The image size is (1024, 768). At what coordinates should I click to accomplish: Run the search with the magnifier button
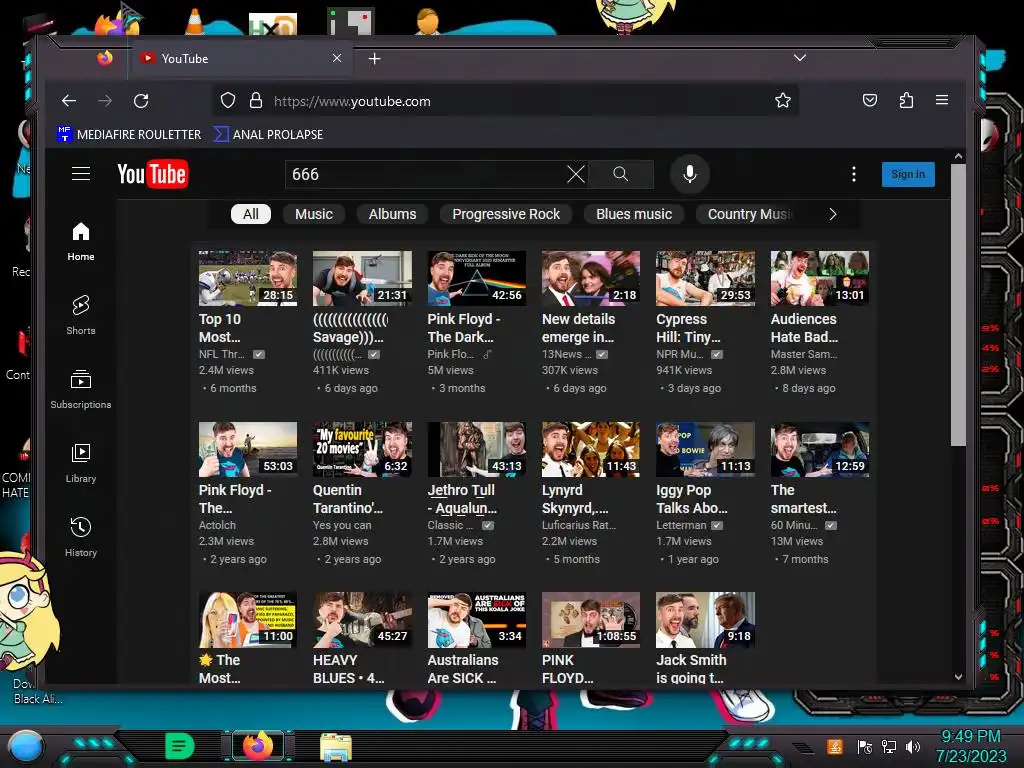[x=620, y=174]
